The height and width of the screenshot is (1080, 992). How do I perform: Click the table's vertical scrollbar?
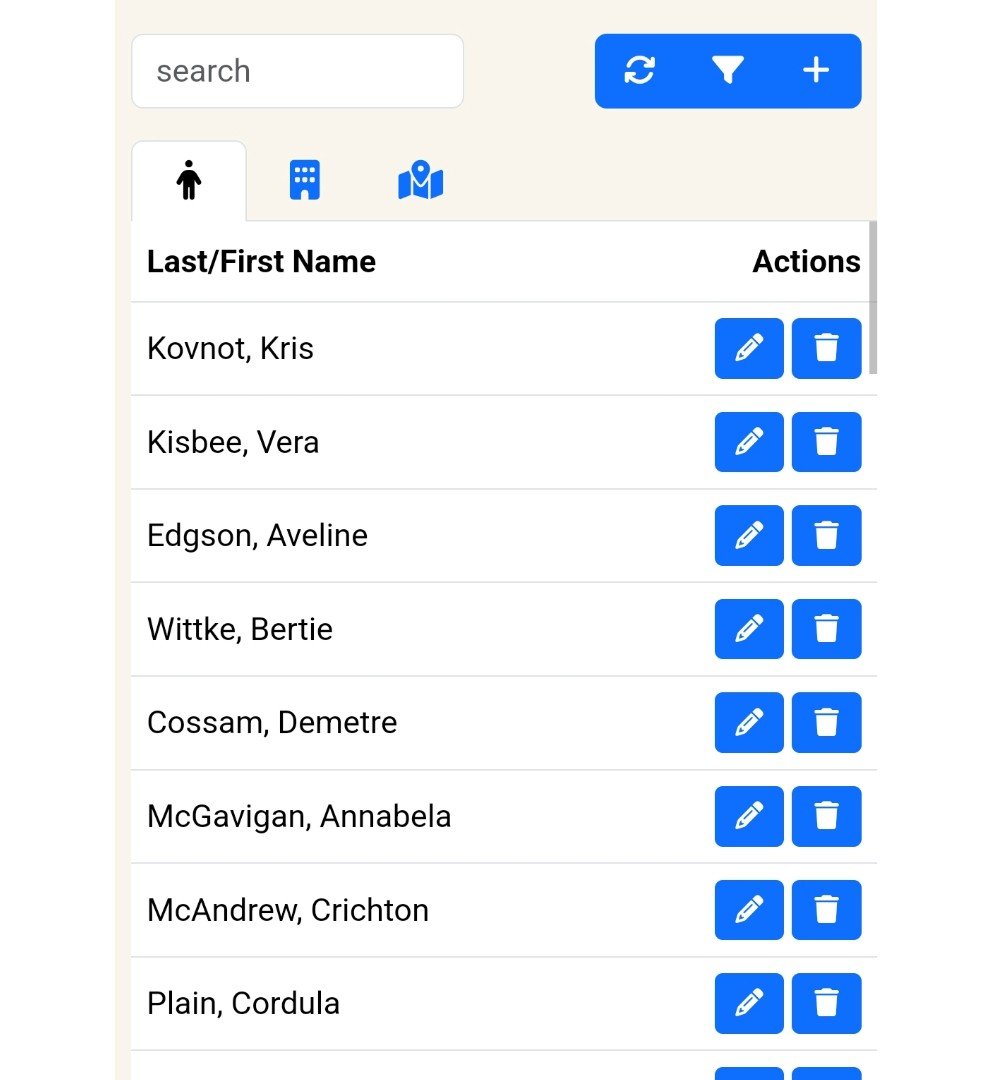tap(873, 298)
